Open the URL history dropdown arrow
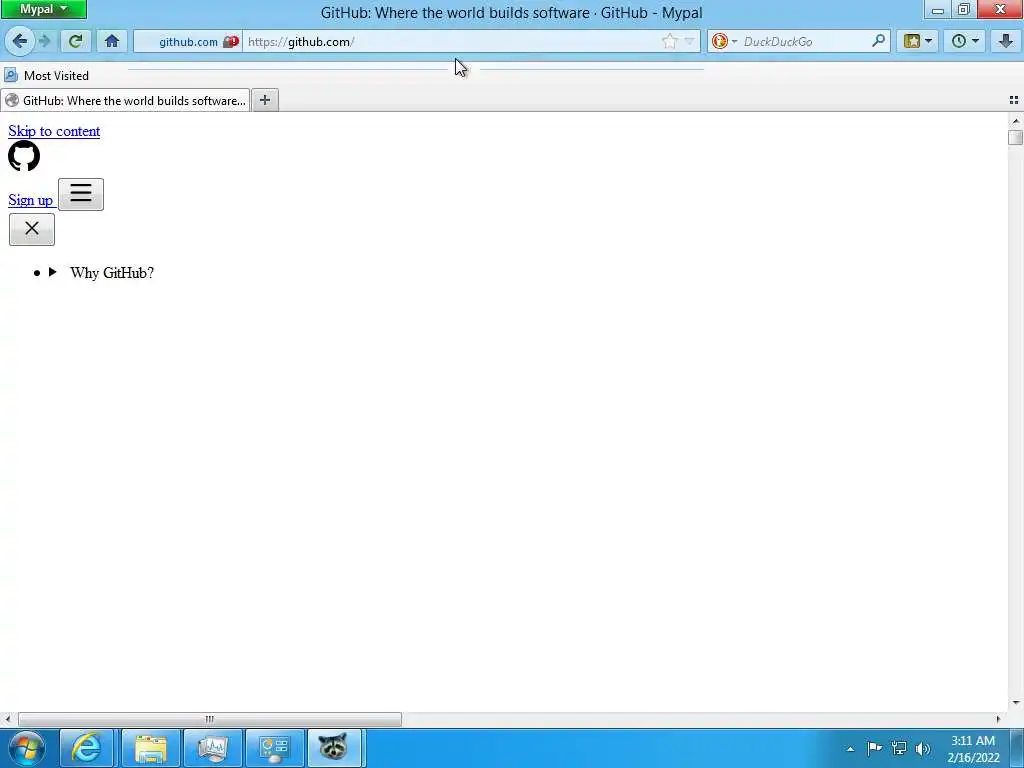Screen dimensions: 1024x768 tap(690, 42)
